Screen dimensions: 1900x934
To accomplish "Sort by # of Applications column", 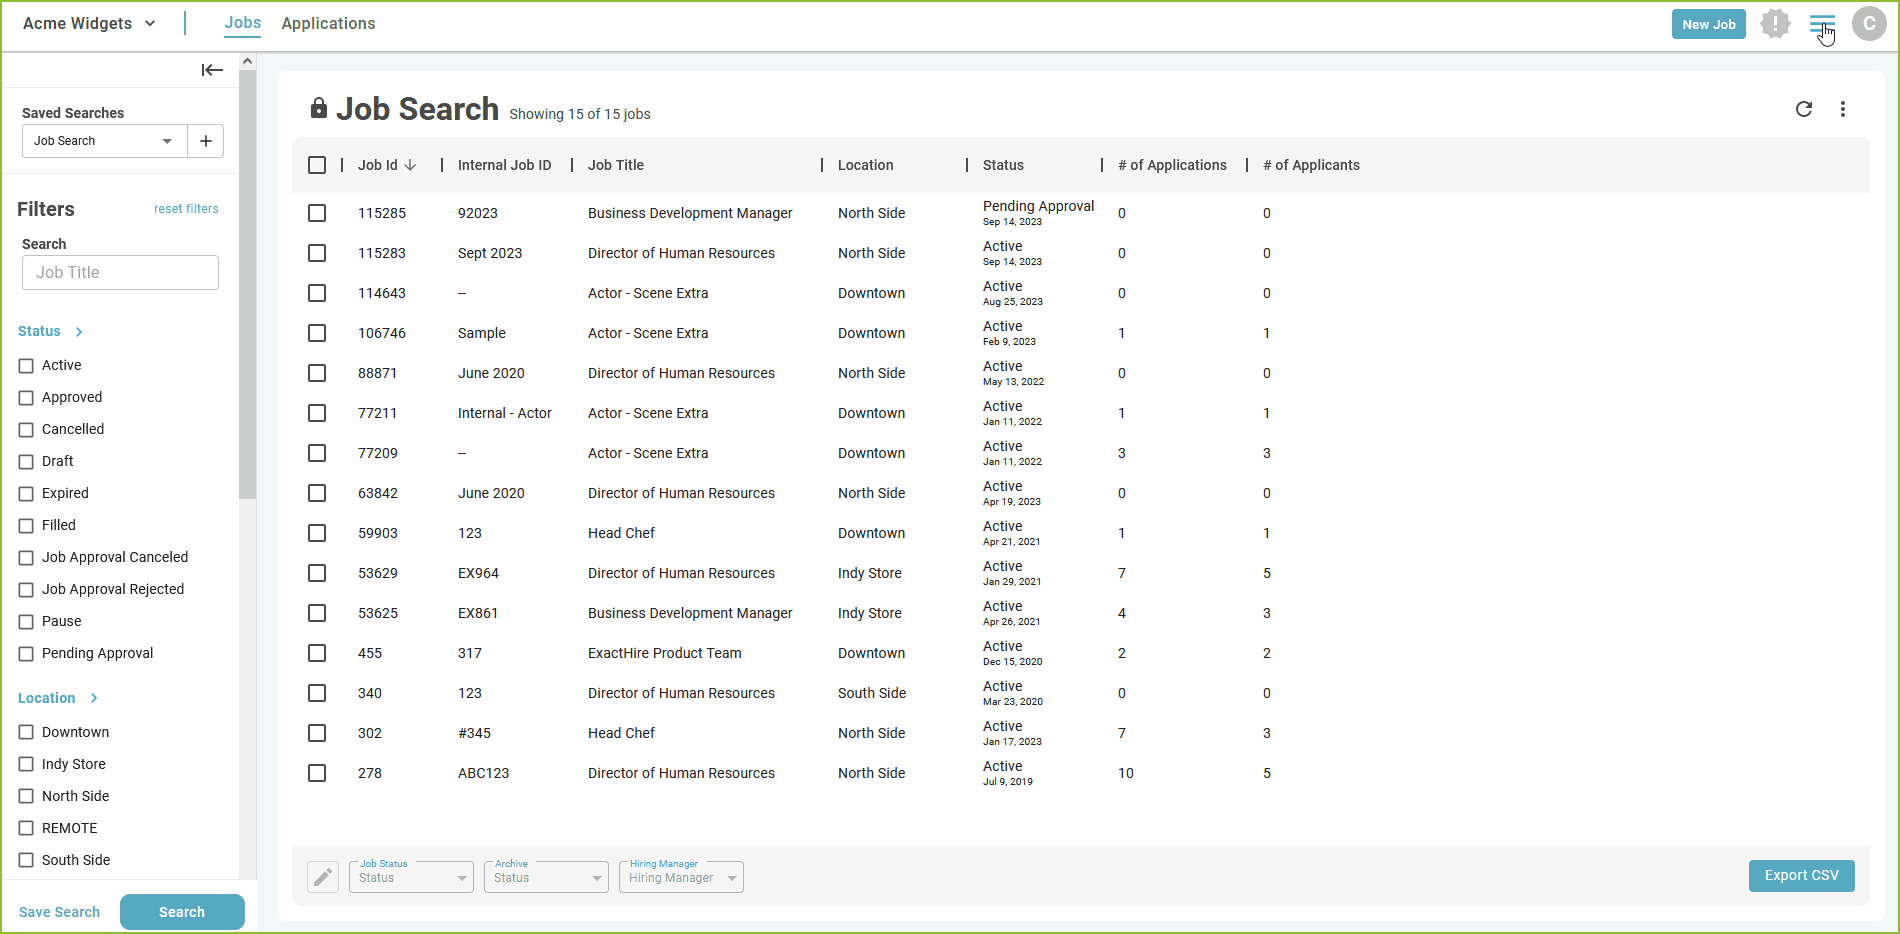I will 1172,165.
